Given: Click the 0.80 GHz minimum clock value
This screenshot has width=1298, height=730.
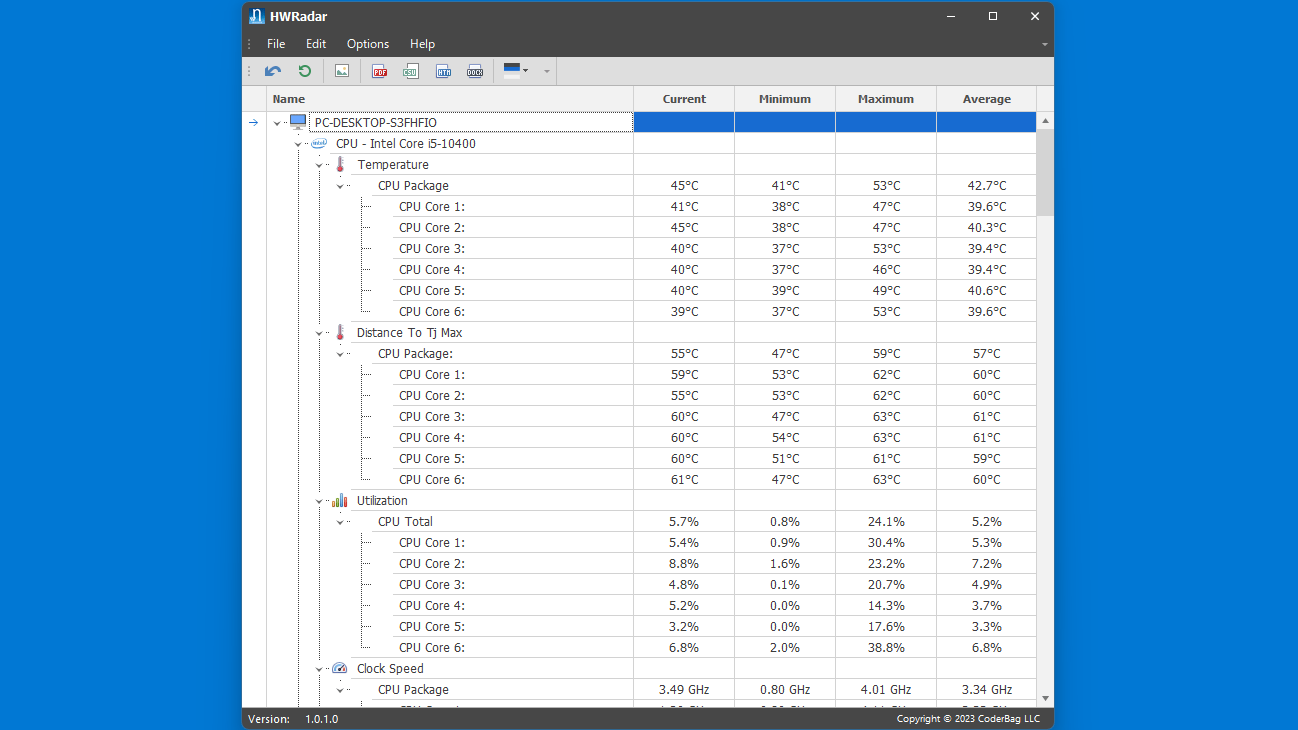Looking at the screenshot, I should pyautogui.click(x=785, y=689).
